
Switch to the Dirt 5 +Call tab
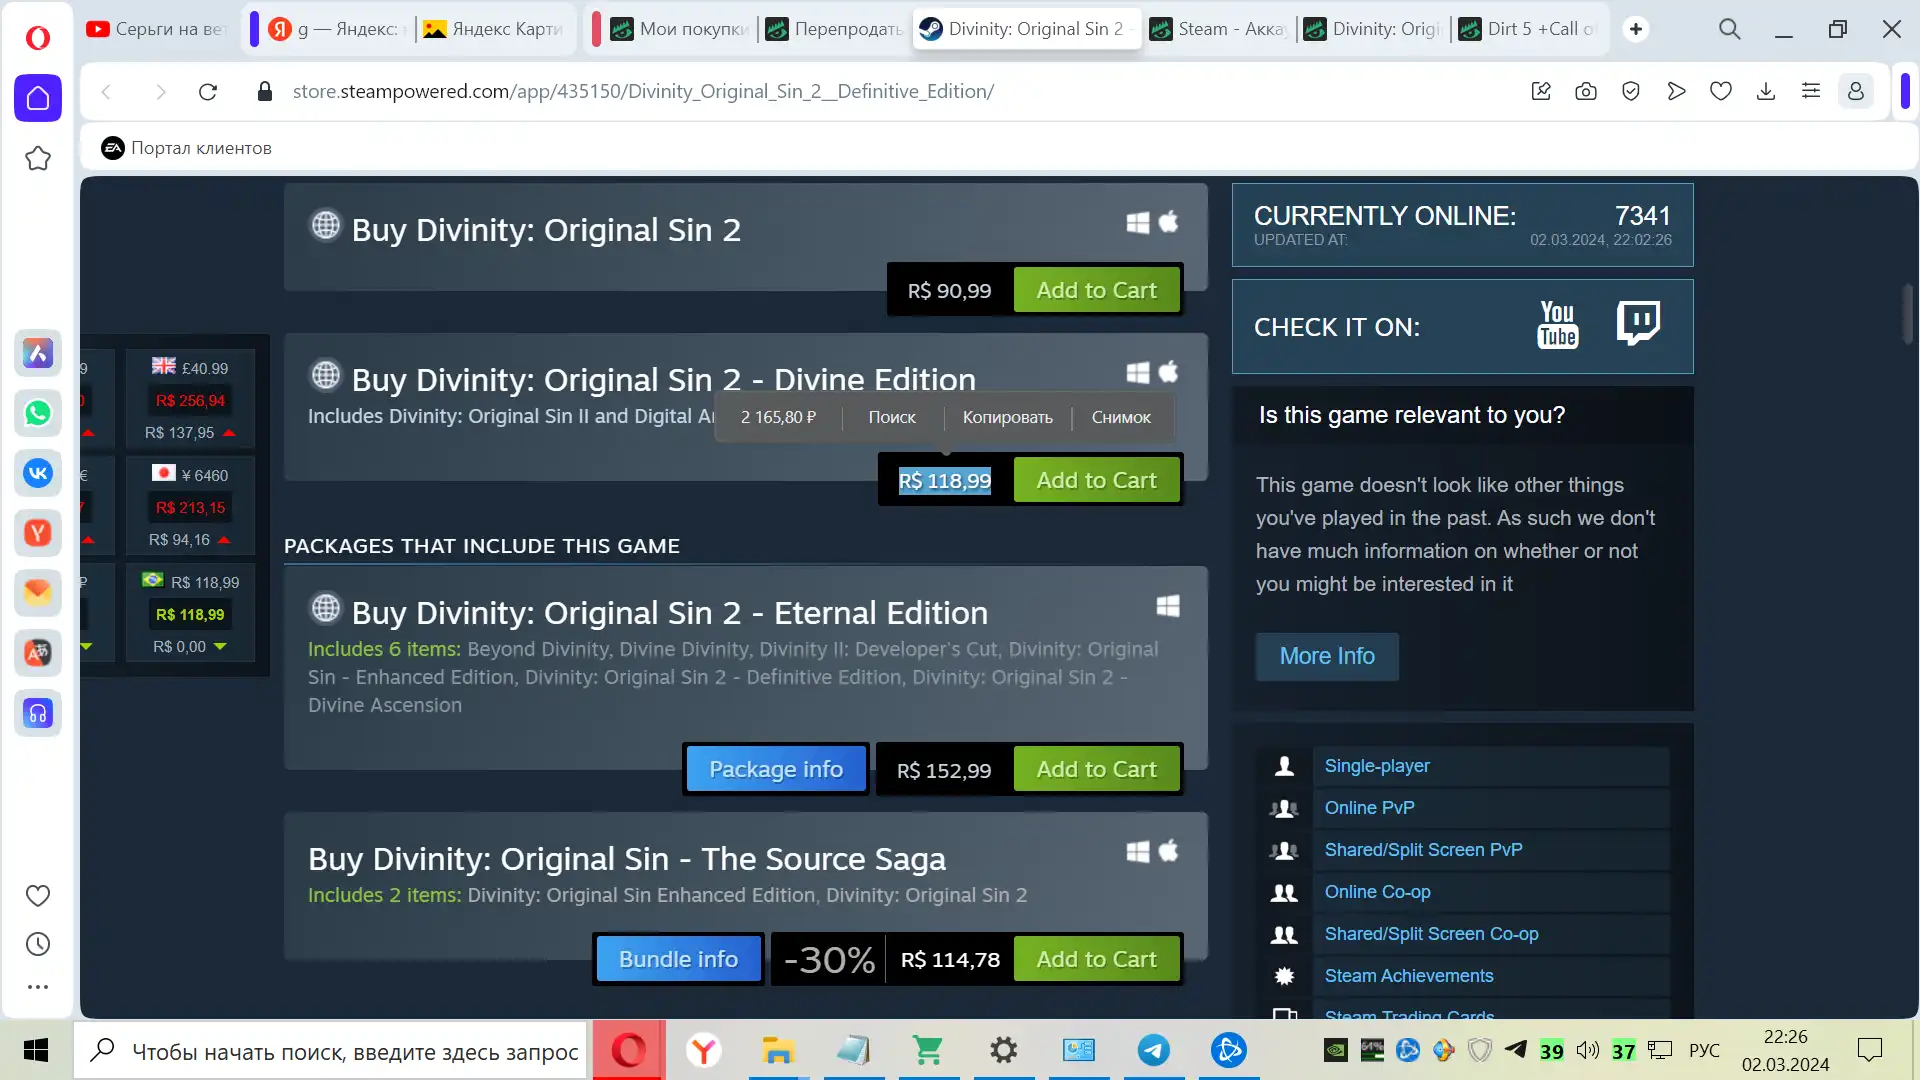click(1528, 29)
